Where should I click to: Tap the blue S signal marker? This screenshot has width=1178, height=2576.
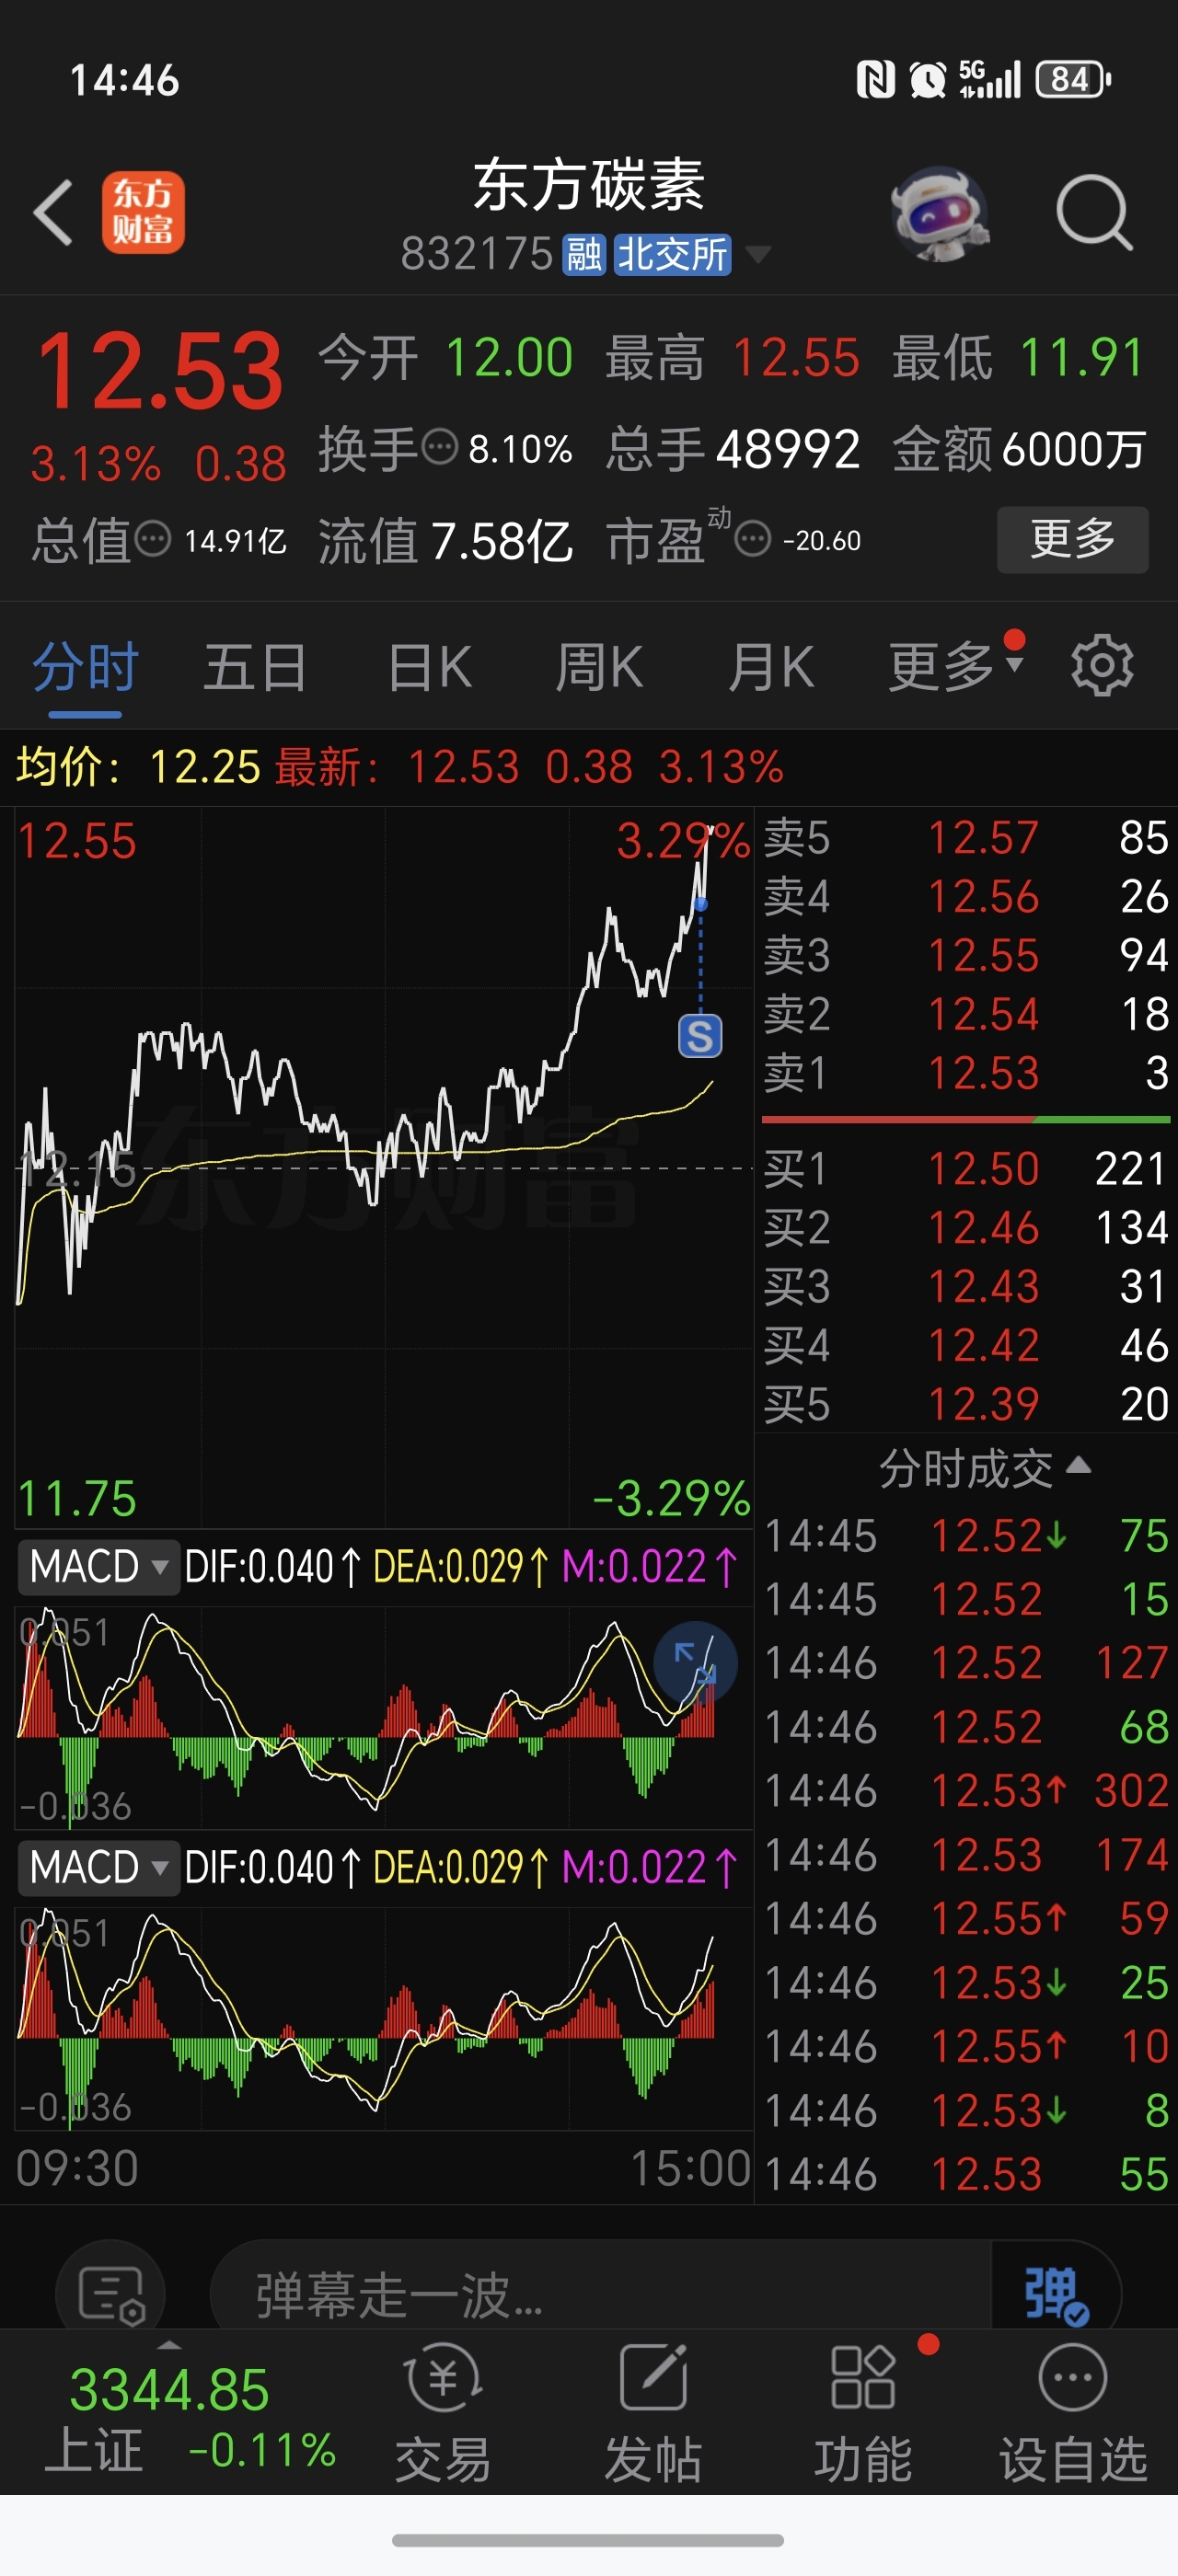pyautogui.click(x=700, y=1036)
